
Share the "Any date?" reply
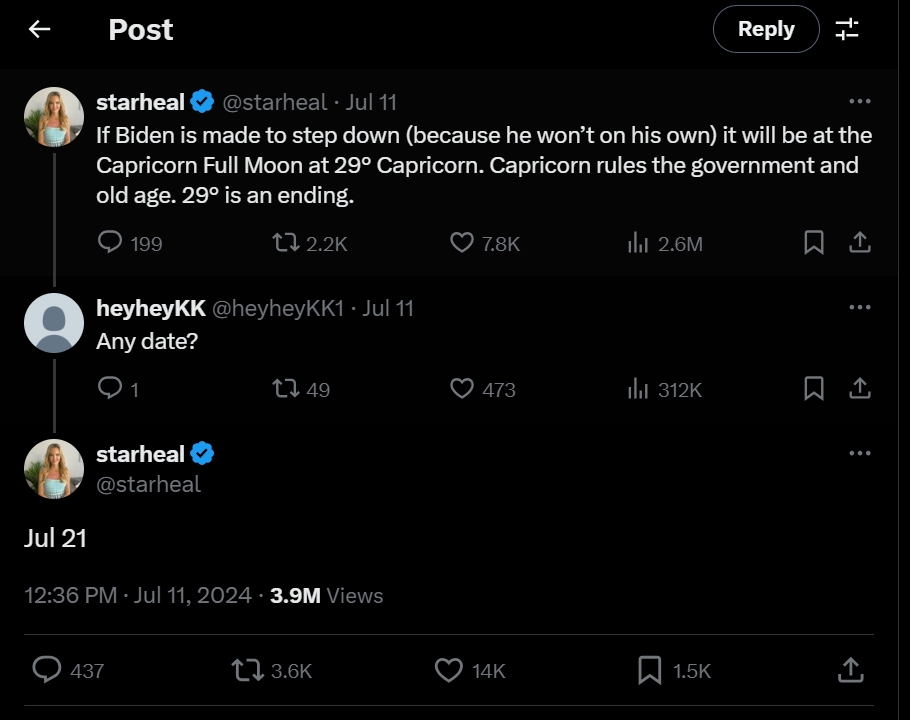tap(859, 388)
